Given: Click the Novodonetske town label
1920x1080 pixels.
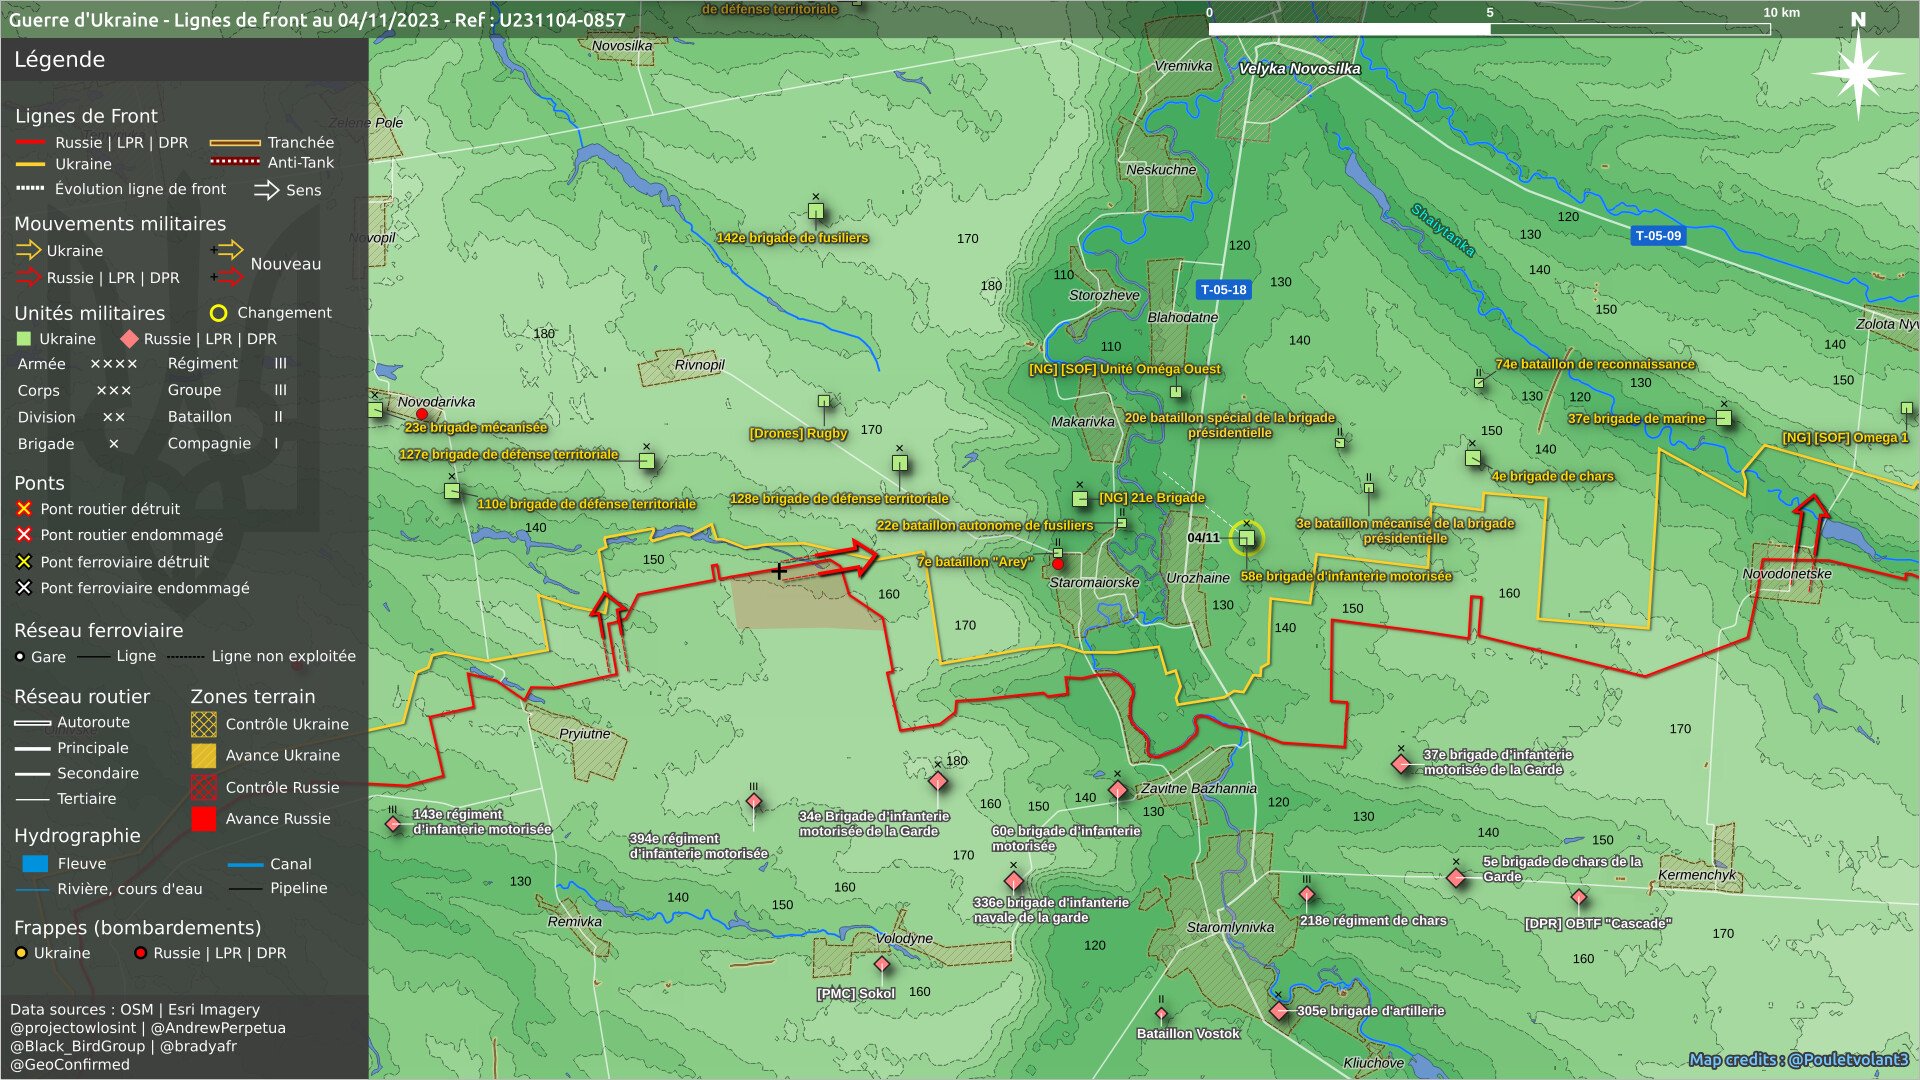Looking at the screenshot, I should 1787,574.
